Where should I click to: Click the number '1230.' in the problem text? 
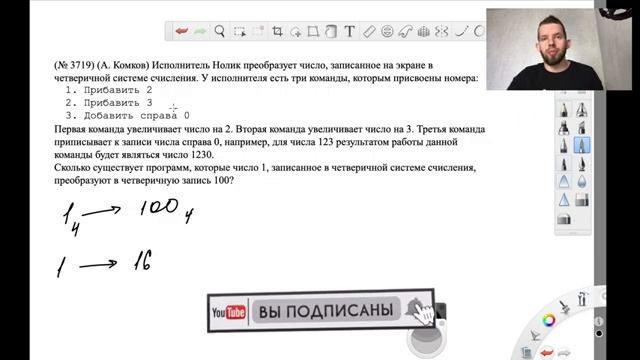click(202, 155)
